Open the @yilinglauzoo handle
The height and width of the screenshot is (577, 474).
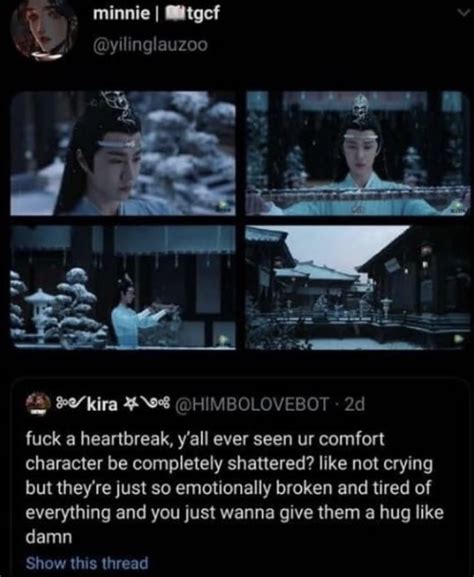[x=151, y=46]
